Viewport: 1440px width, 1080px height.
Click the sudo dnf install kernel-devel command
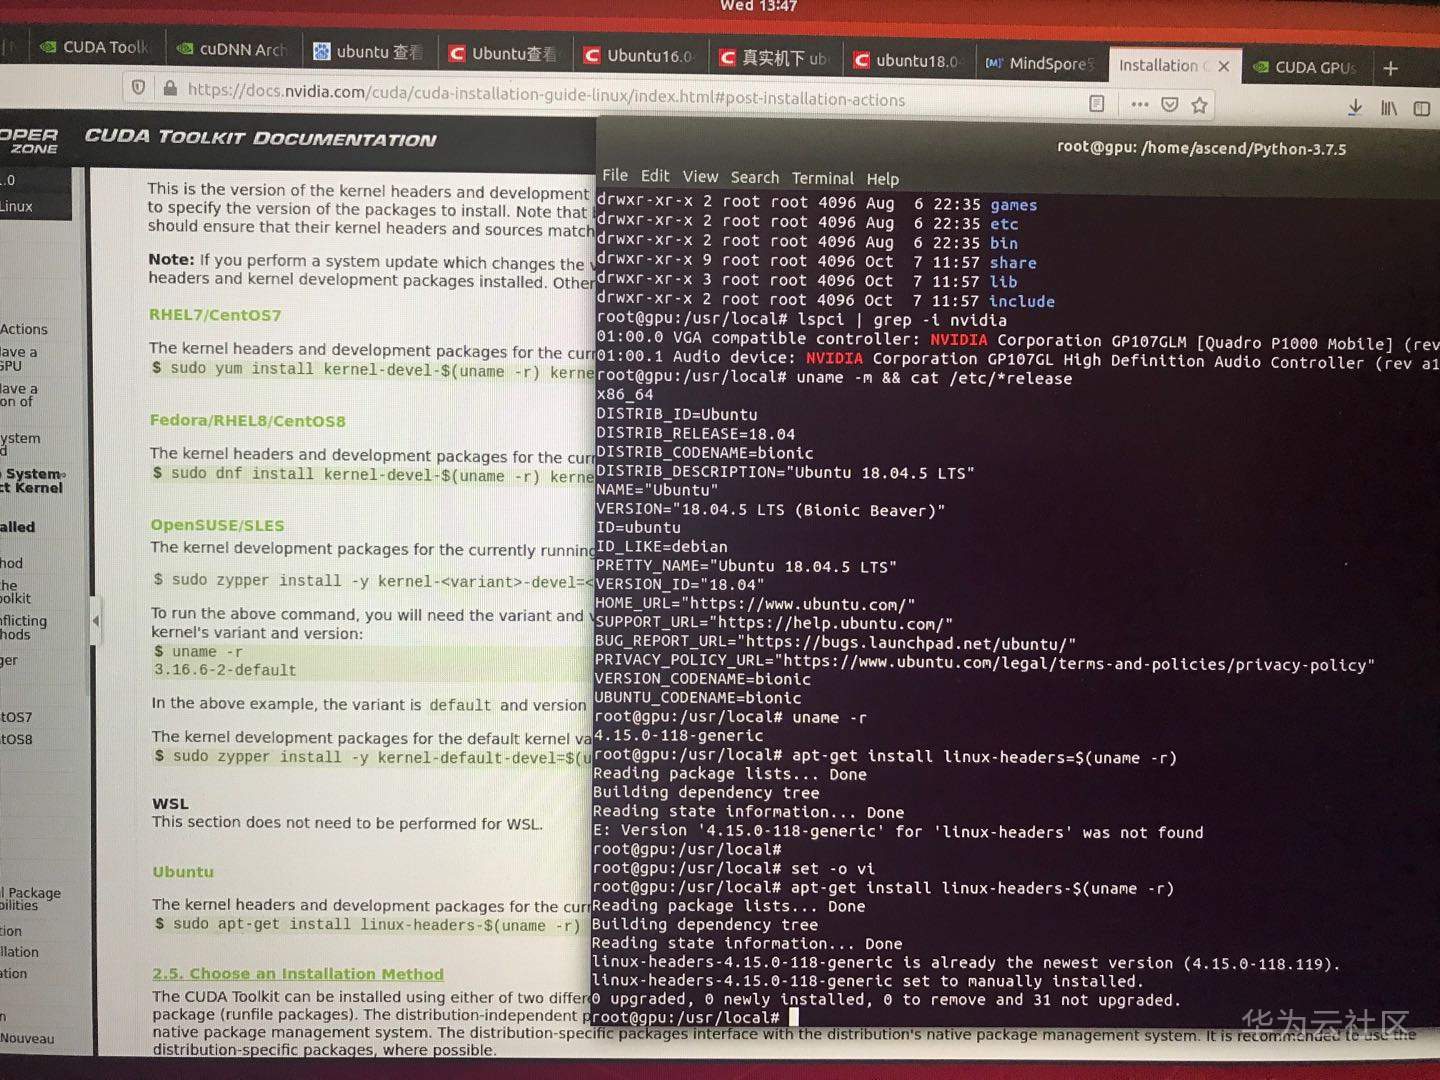(x=372, y=475)
